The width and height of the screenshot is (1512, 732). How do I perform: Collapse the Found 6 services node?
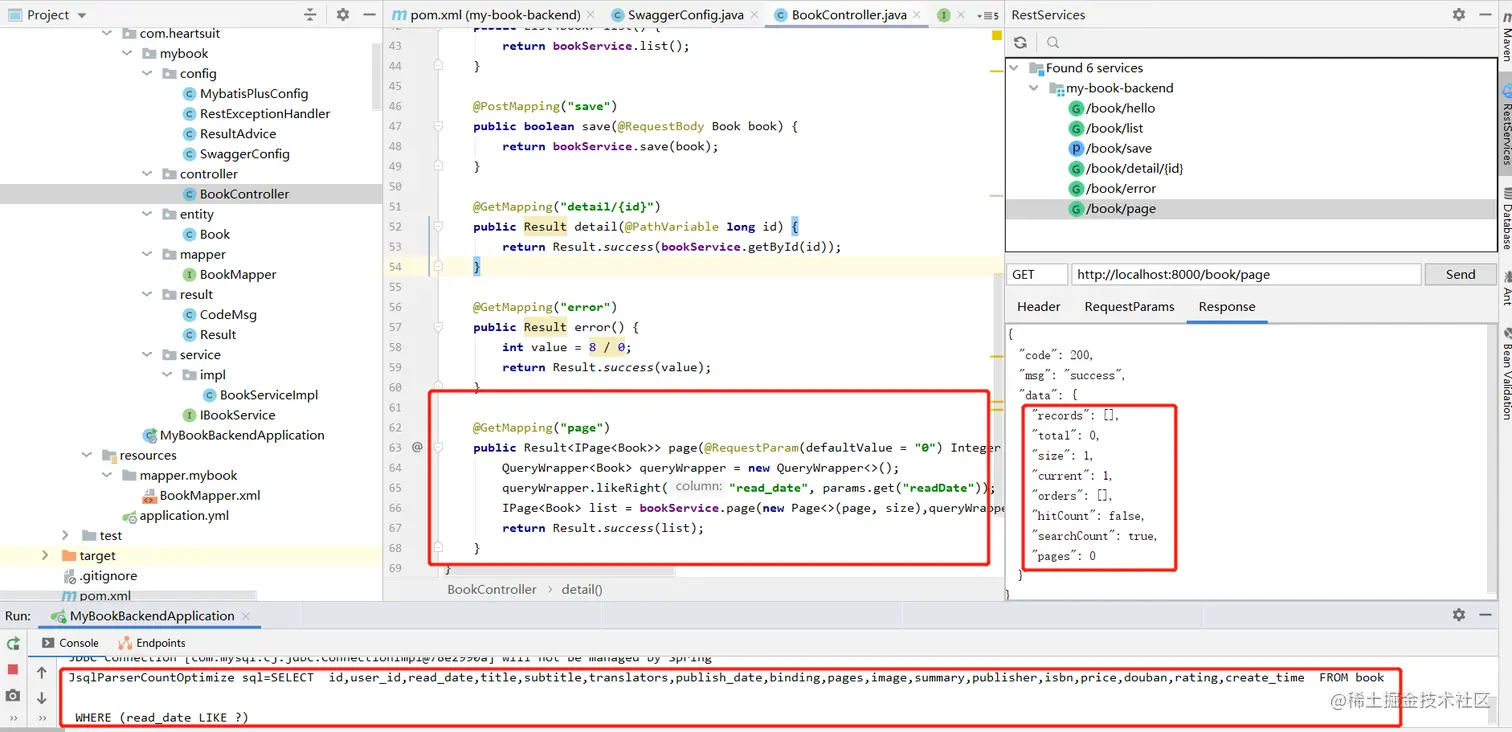pos(1016,67)
